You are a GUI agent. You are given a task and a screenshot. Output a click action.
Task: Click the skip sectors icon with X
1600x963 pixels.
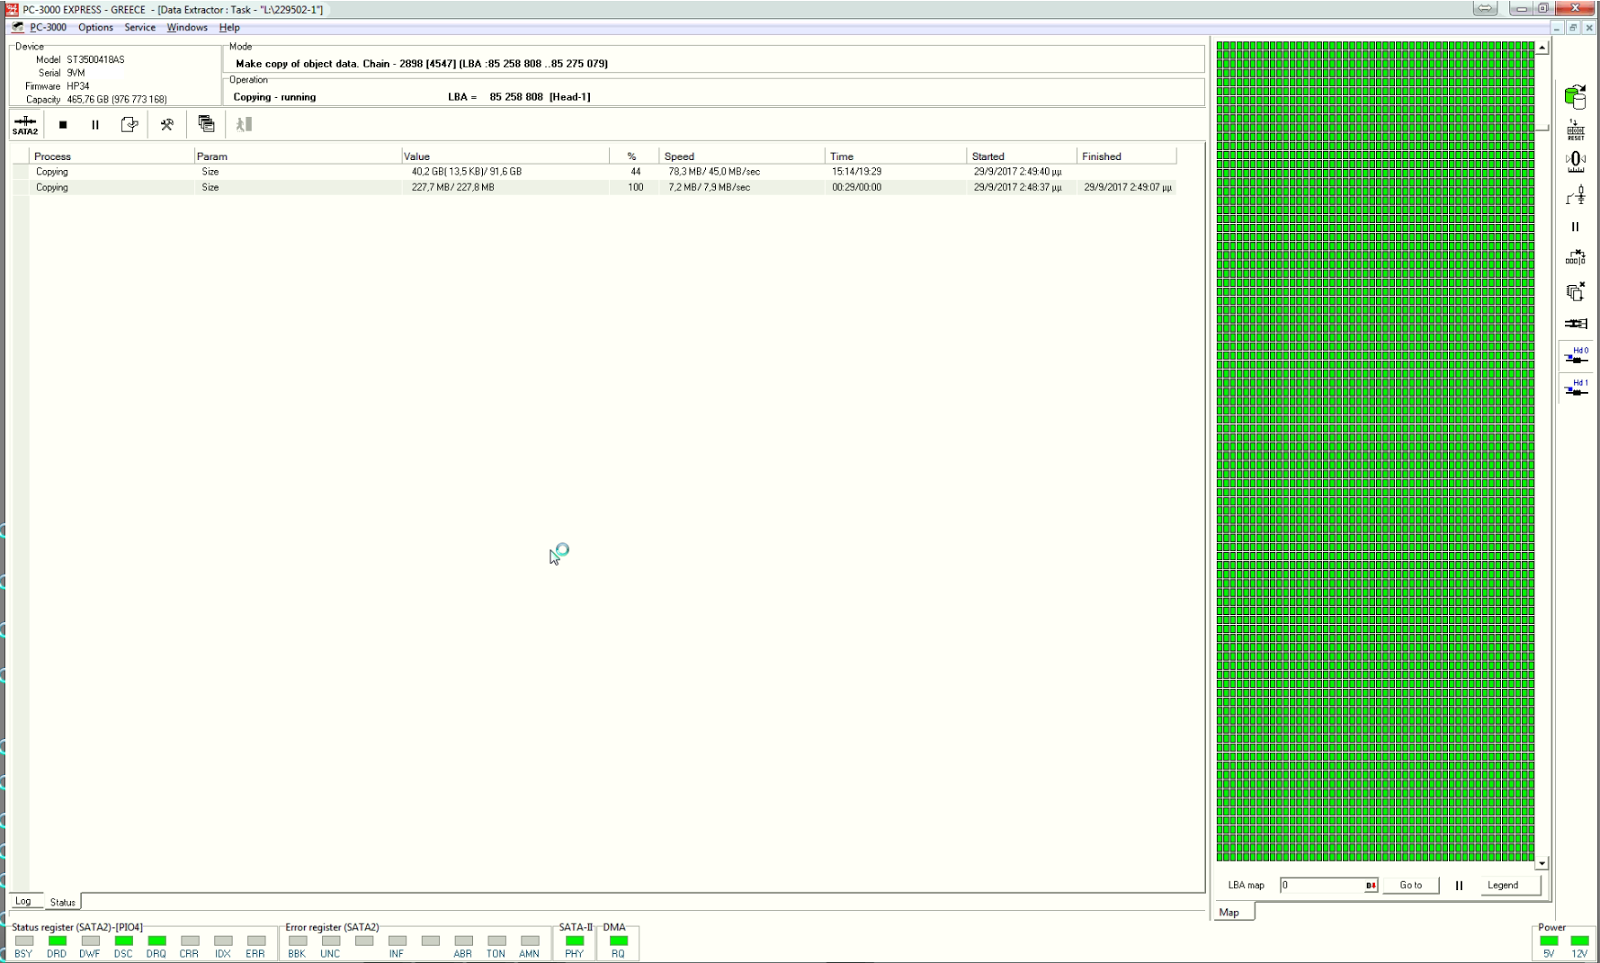[x=1576, y=258]
